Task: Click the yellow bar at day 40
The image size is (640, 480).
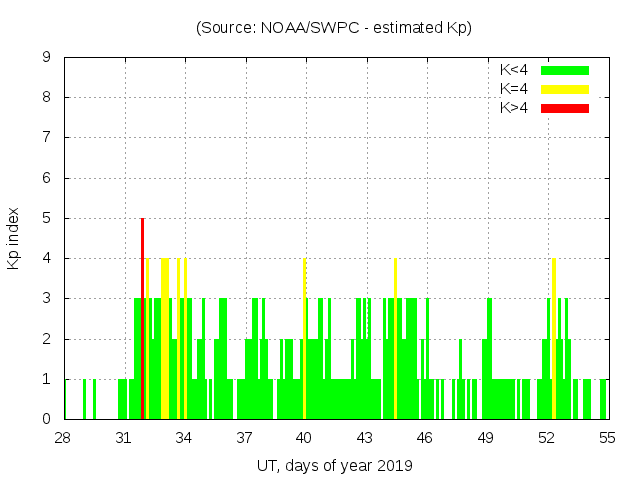Action: pyautogui.click(x=304, y=338)
